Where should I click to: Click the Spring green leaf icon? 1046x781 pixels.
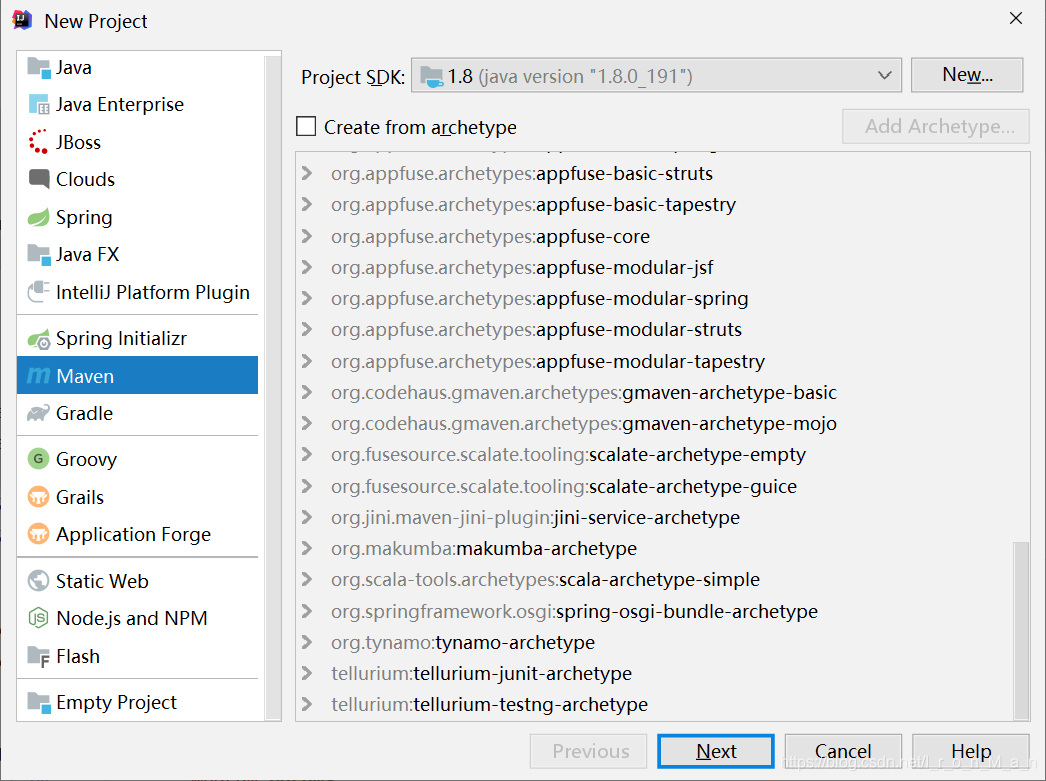point(39,217)
